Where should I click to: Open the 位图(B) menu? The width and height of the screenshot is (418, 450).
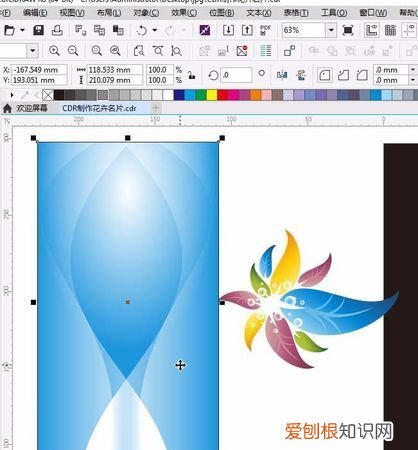pos(222,13)
